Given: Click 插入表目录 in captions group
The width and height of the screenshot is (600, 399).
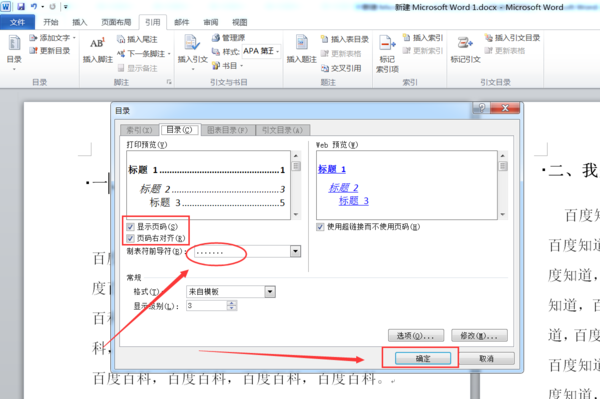Looking at the screenshot, I should click(345, 39).
